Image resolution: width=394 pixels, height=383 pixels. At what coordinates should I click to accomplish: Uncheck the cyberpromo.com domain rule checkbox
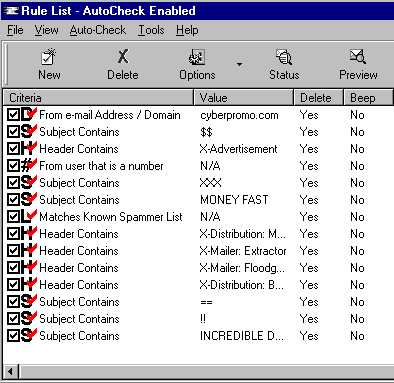(x=13, y=115)
